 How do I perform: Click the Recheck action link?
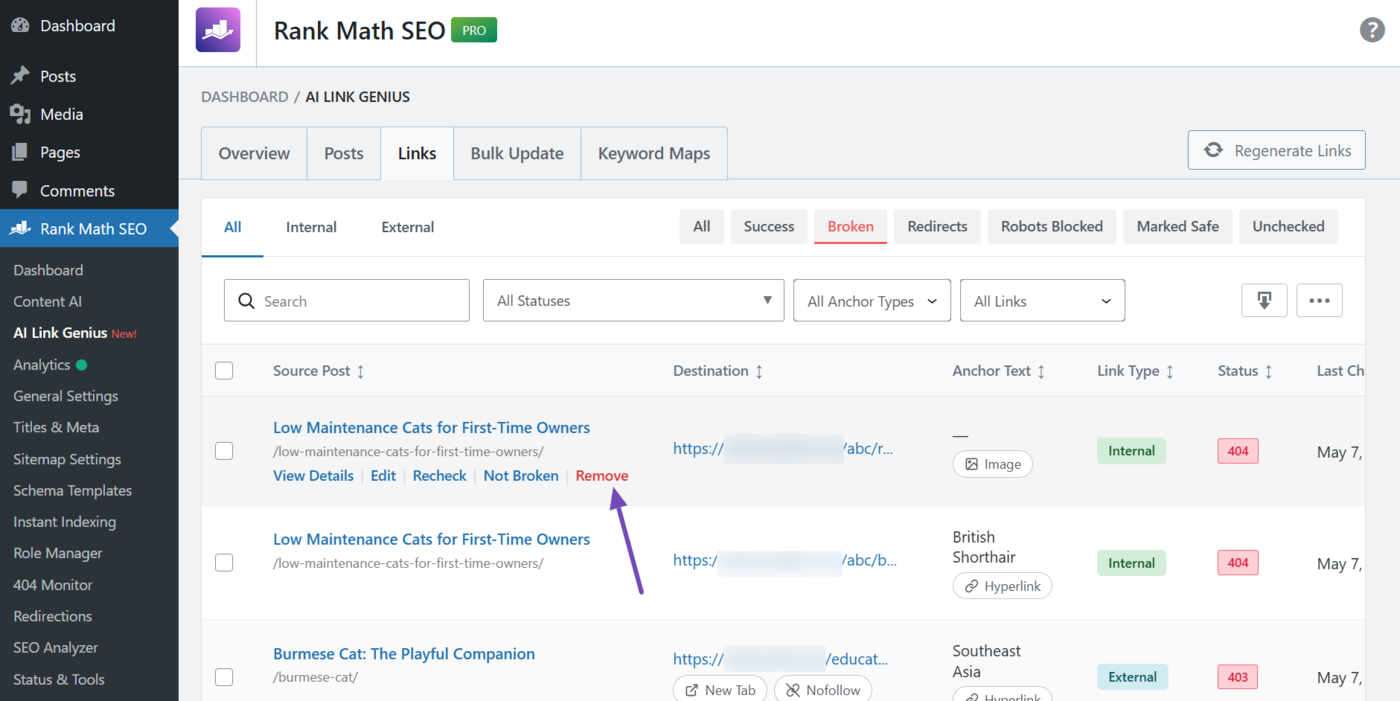tap(440, 476)
